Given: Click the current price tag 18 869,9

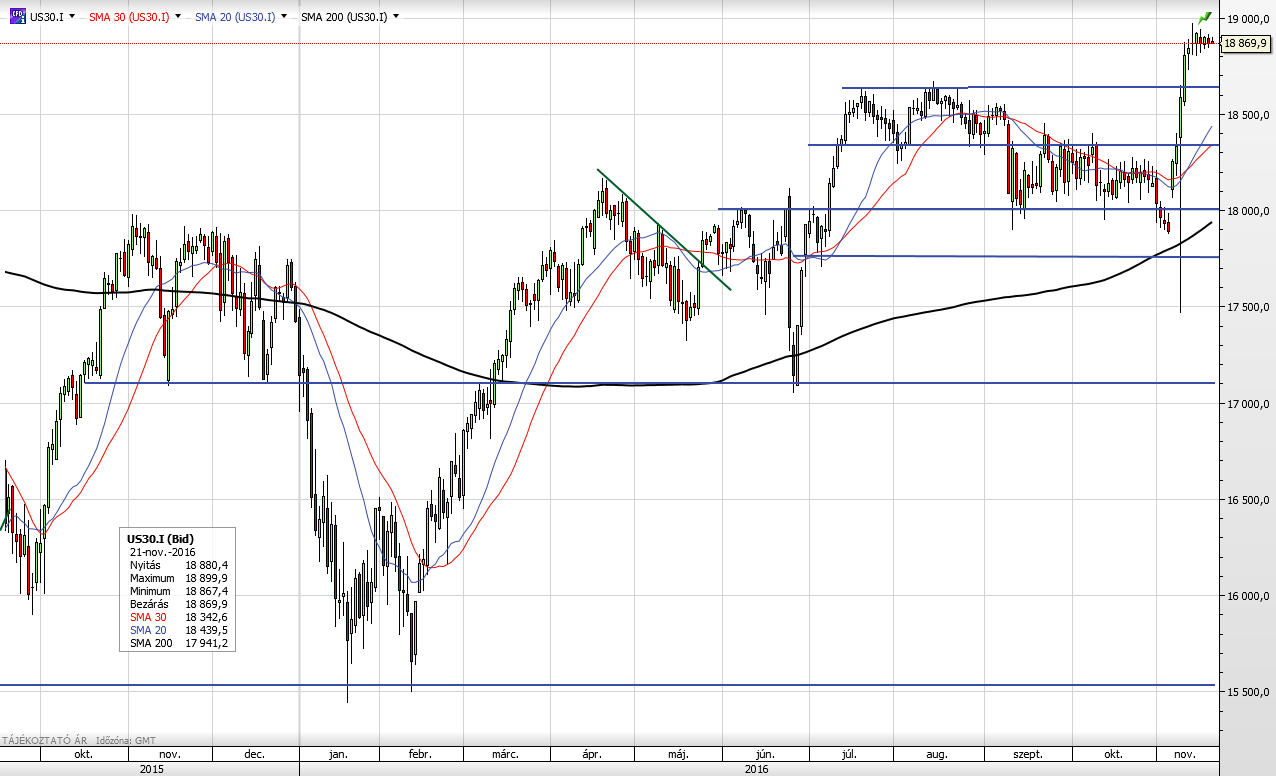Looking at the screenshot, I should 1245,43.
